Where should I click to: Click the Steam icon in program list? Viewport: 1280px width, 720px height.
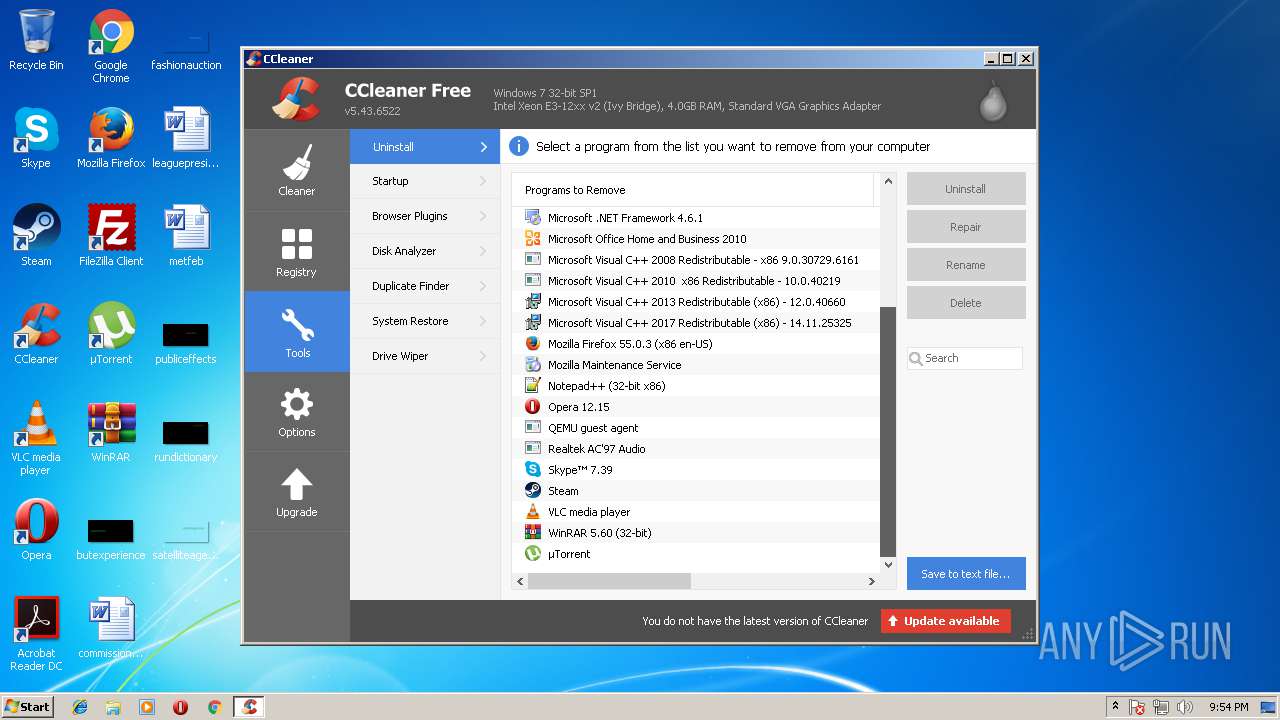(533, 490)
